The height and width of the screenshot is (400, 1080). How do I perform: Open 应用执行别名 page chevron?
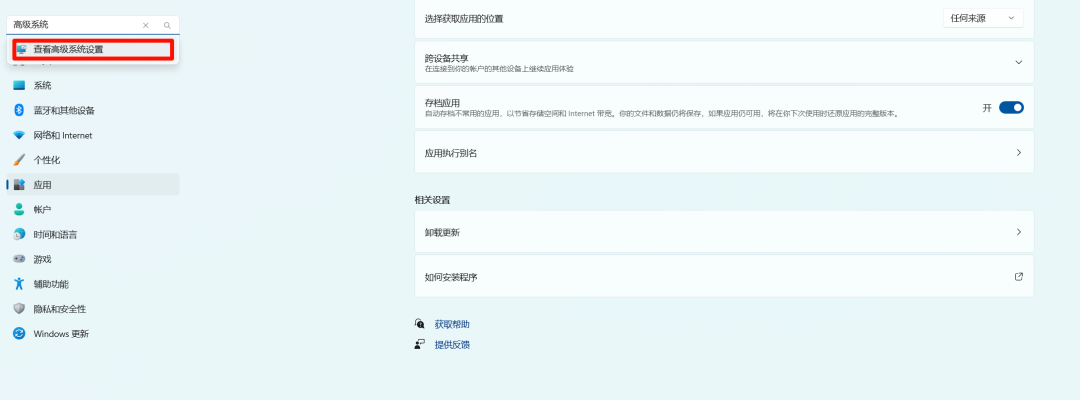[1019, 153]
